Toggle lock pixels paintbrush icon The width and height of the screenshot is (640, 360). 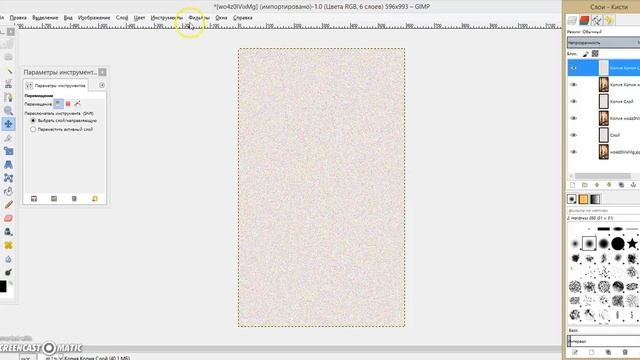coord(585,53)
